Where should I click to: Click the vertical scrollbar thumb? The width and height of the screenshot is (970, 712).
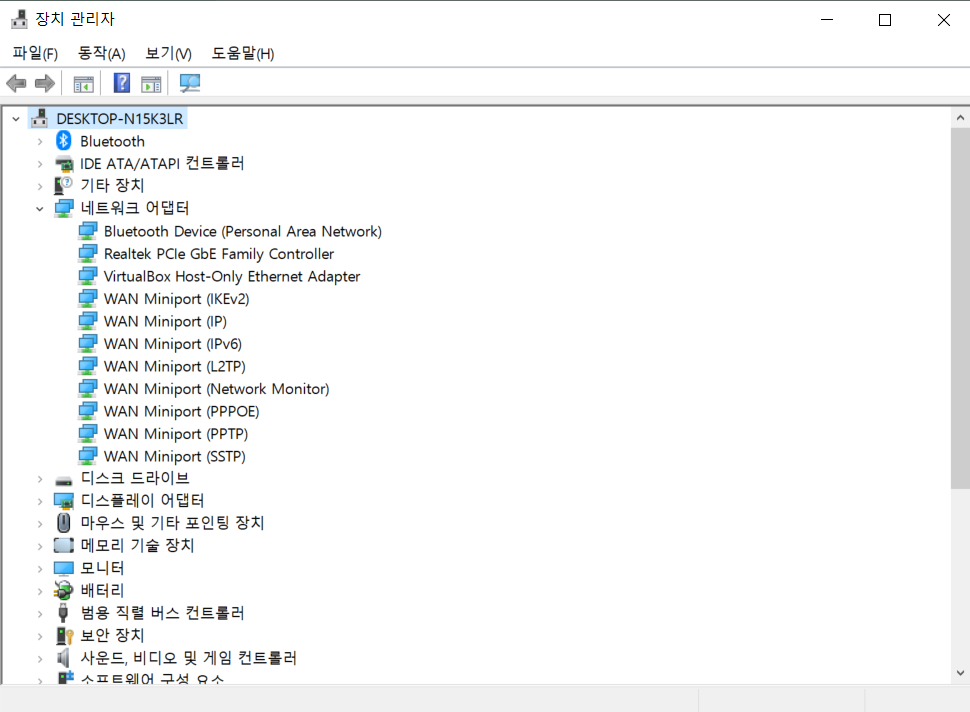point(960,307)
